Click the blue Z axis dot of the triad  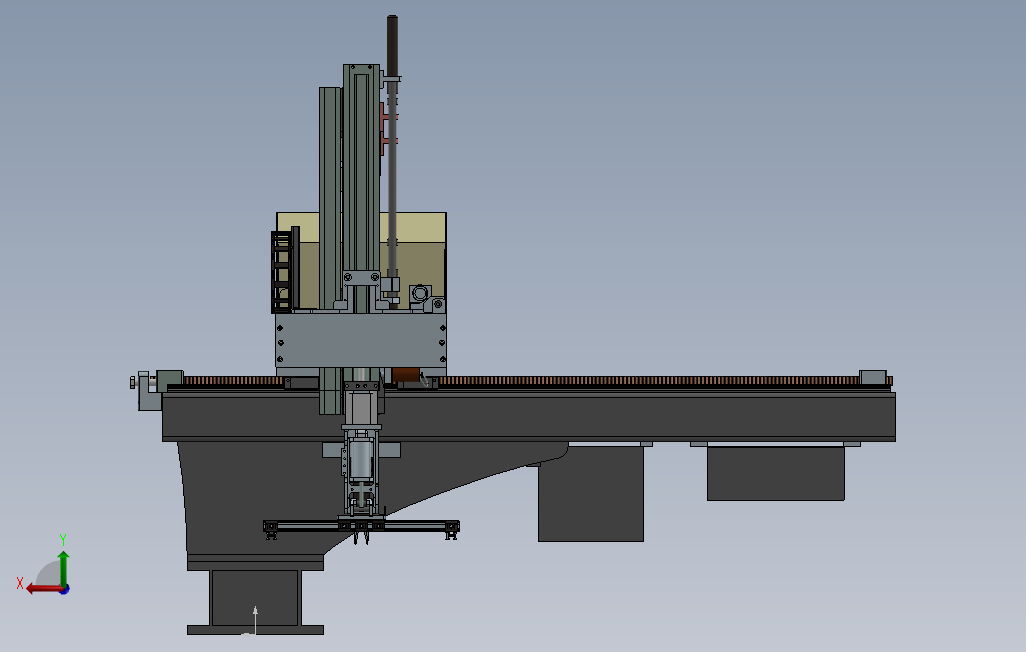(x=65, y=590)
